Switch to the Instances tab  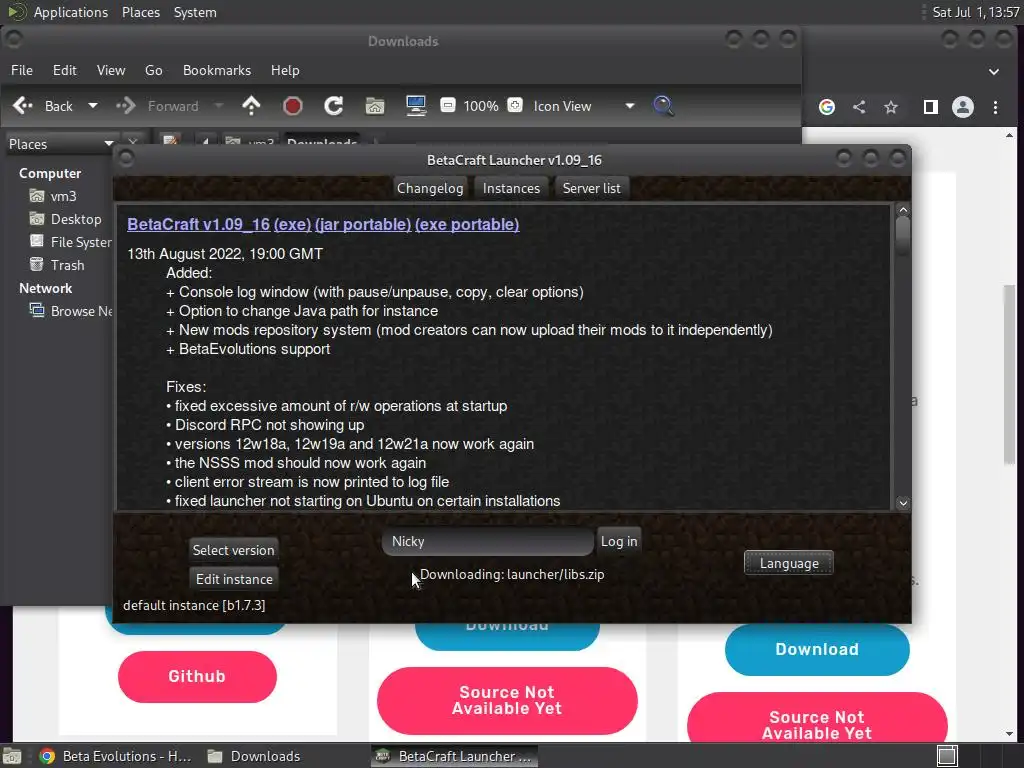click(511, 188)
